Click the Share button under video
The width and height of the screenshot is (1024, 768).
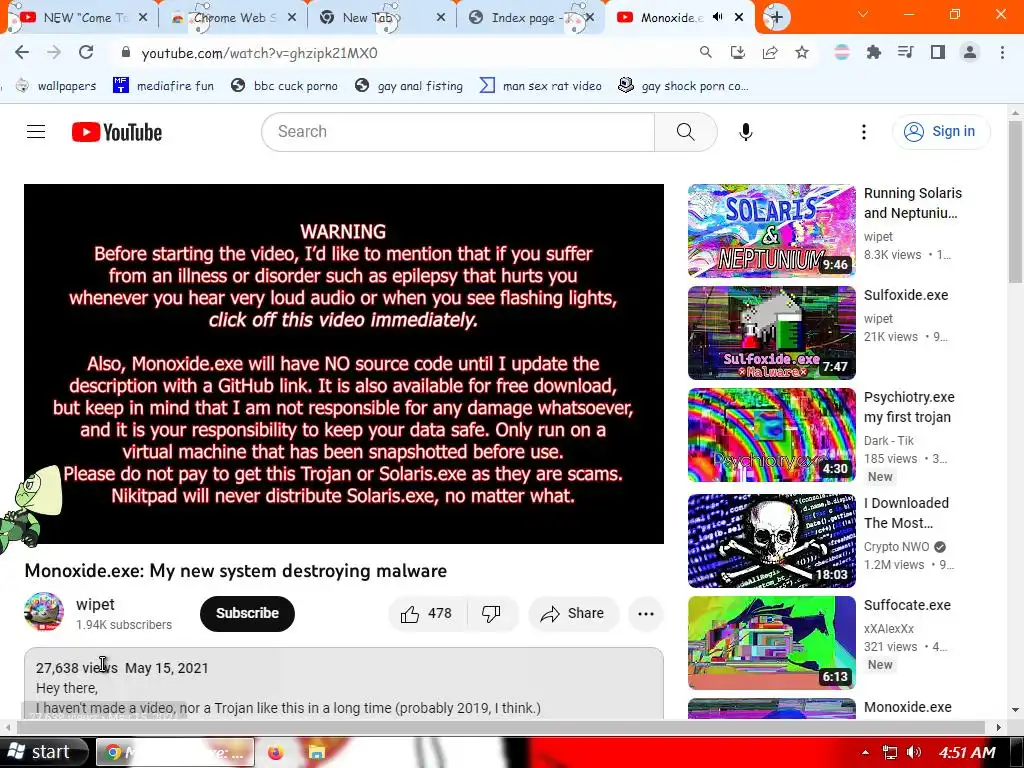tap(573, 614)
